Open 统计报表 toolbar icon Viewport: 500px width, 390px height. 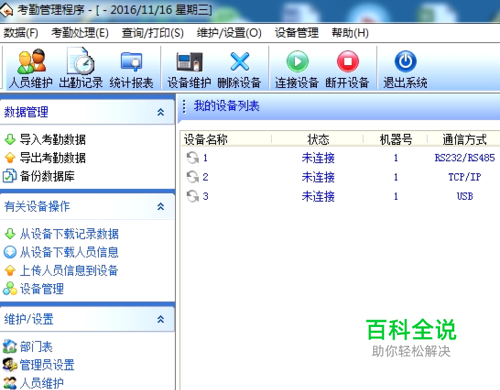(x=131, y=62)
